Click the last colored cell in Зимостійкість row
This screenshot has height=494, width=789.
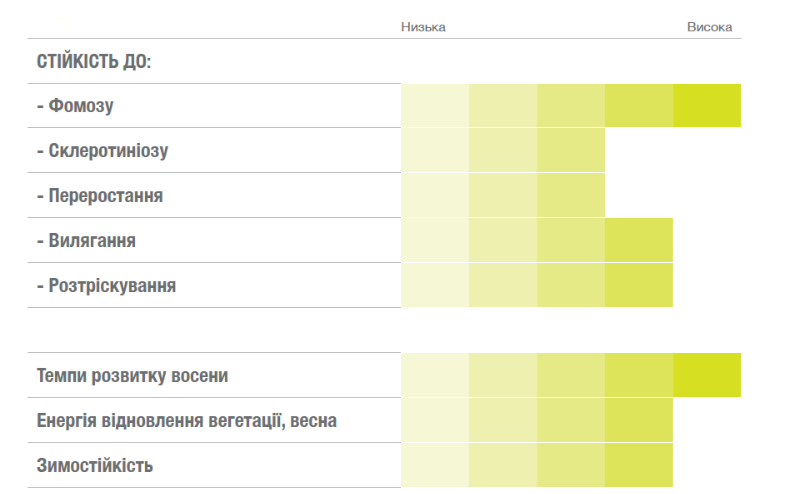[x=639, y=465]
